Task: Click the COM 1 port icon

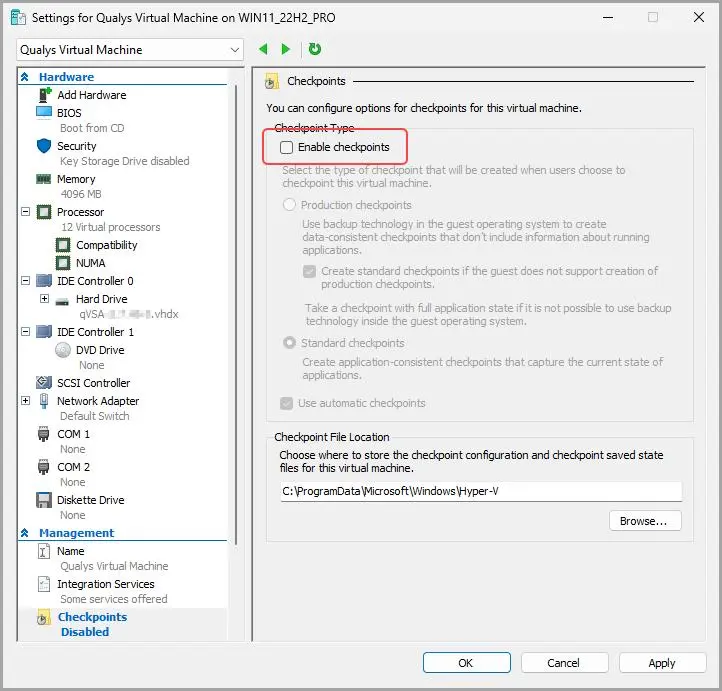Action: [x=43, y=434]
